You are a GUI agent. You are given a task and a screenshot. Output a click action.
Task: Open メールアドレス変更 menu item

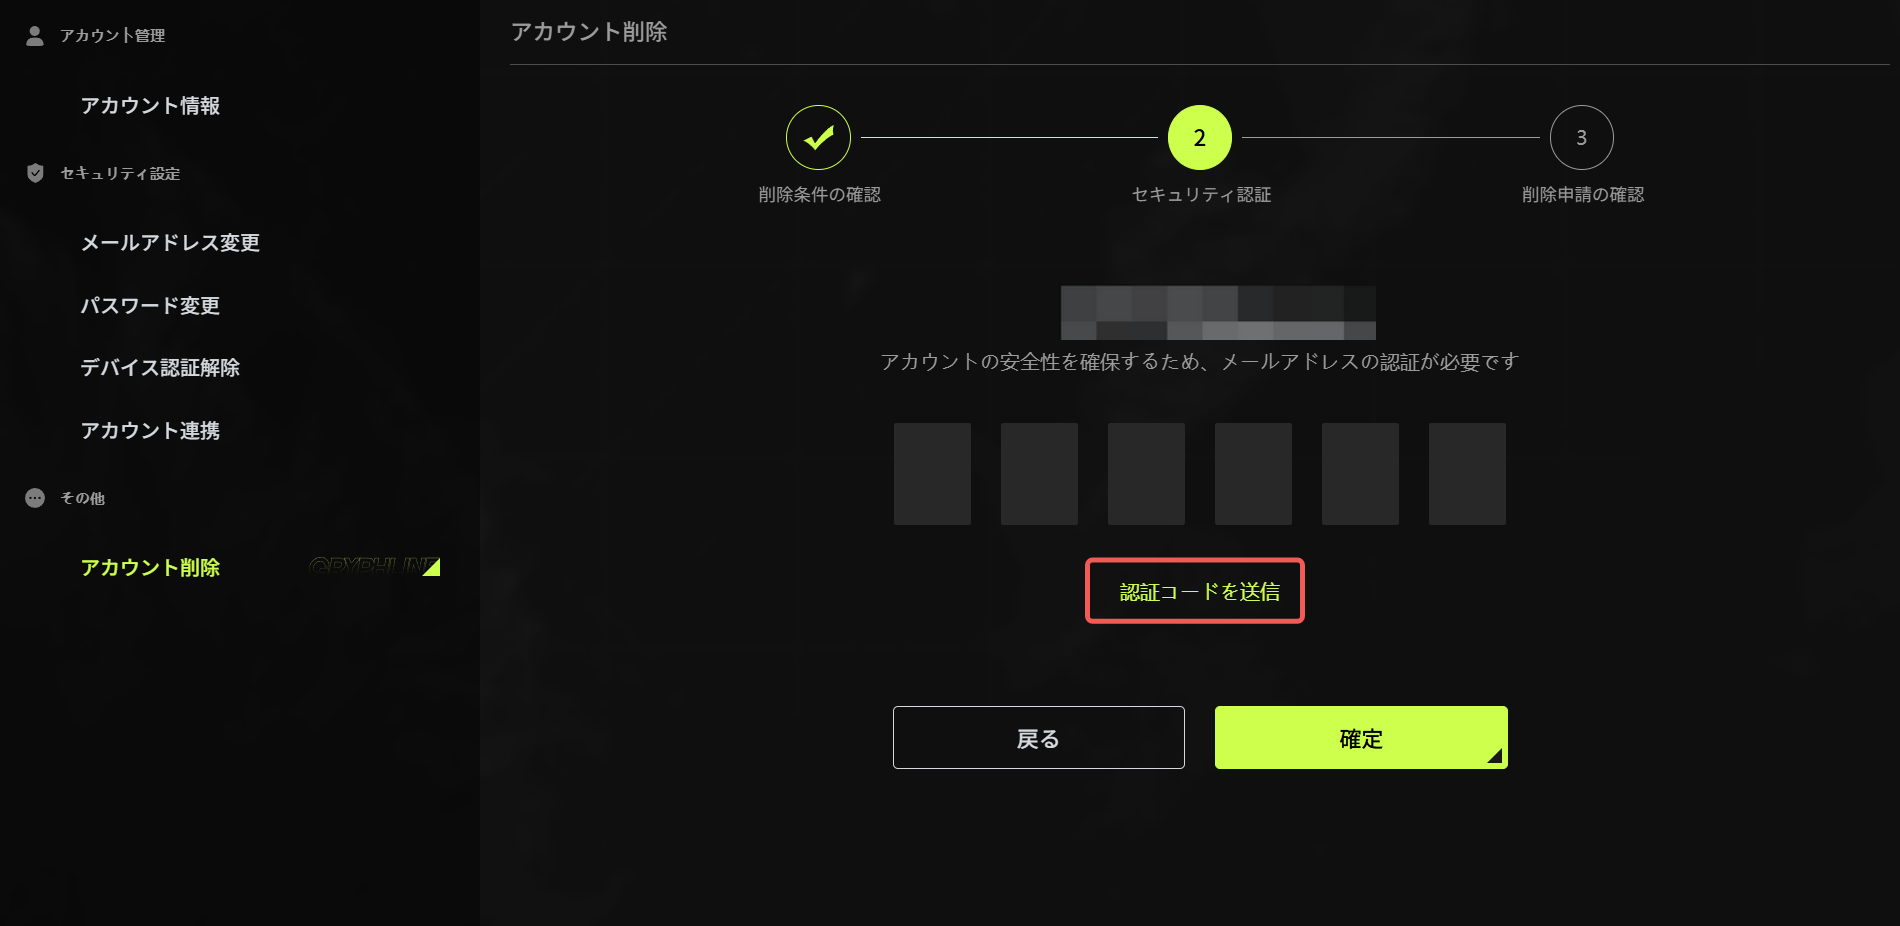pyautogui.click(x=170, y=243)
